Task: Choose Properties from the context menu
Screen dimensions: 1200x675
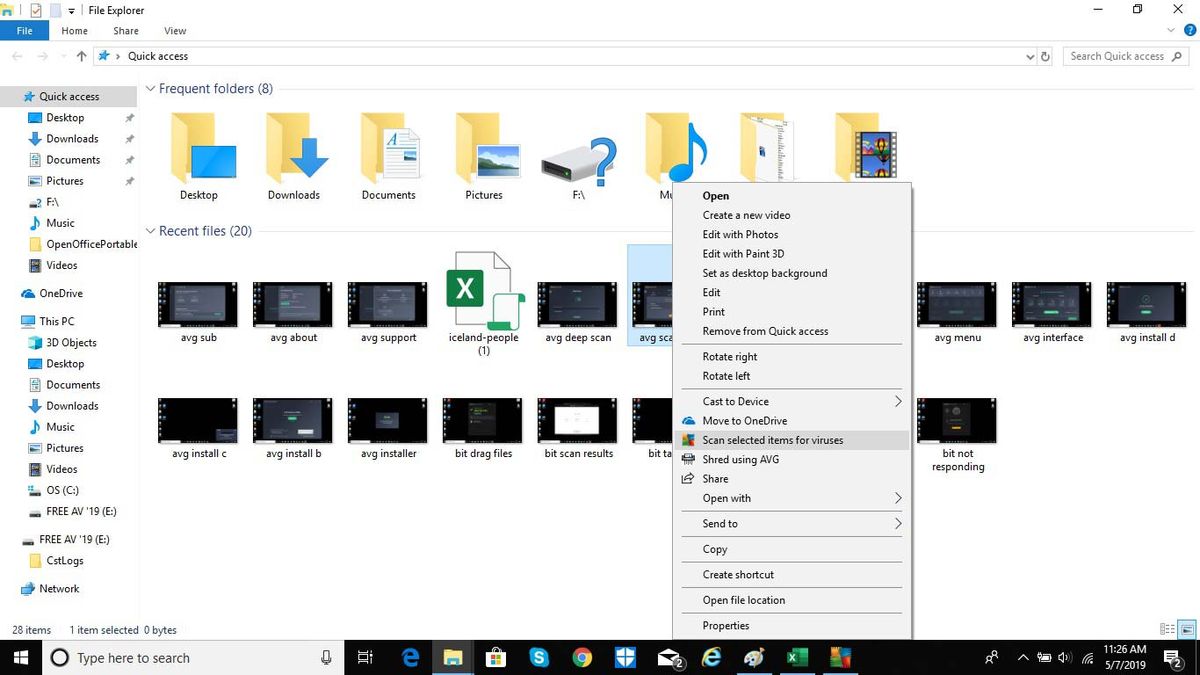Action: [x=726, y=625]
